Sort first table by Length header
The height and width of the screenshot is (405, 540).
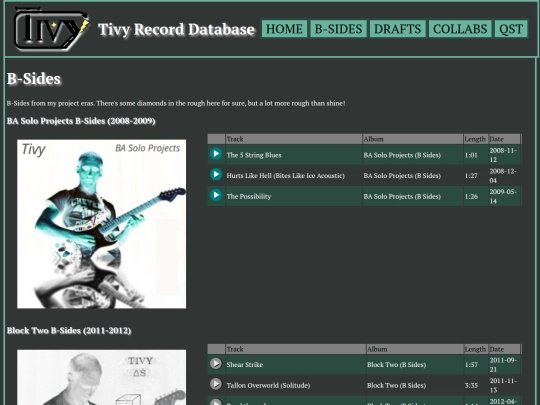[x=476, y=139]
